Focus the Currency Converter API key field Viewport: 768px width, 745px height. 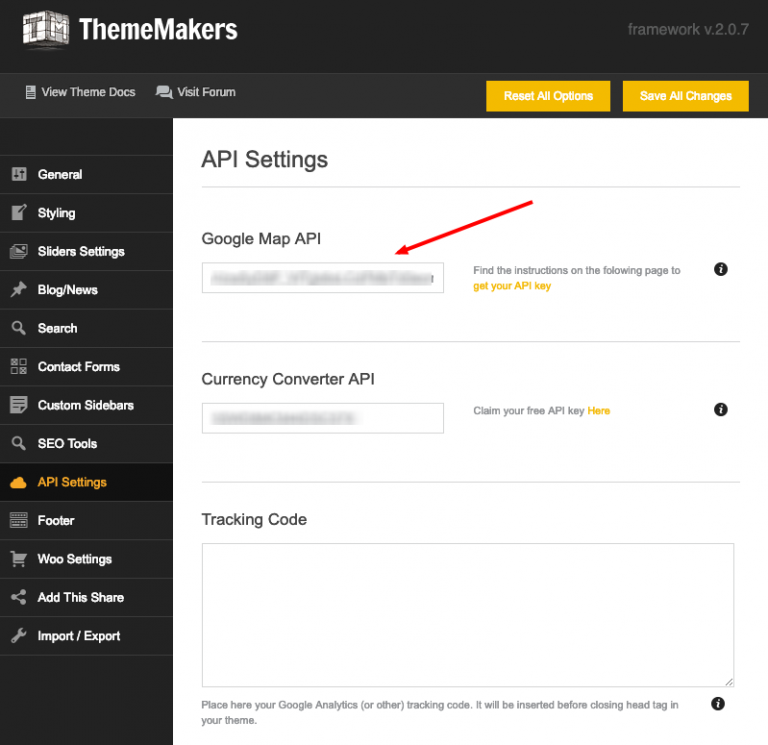pos(323,418)
